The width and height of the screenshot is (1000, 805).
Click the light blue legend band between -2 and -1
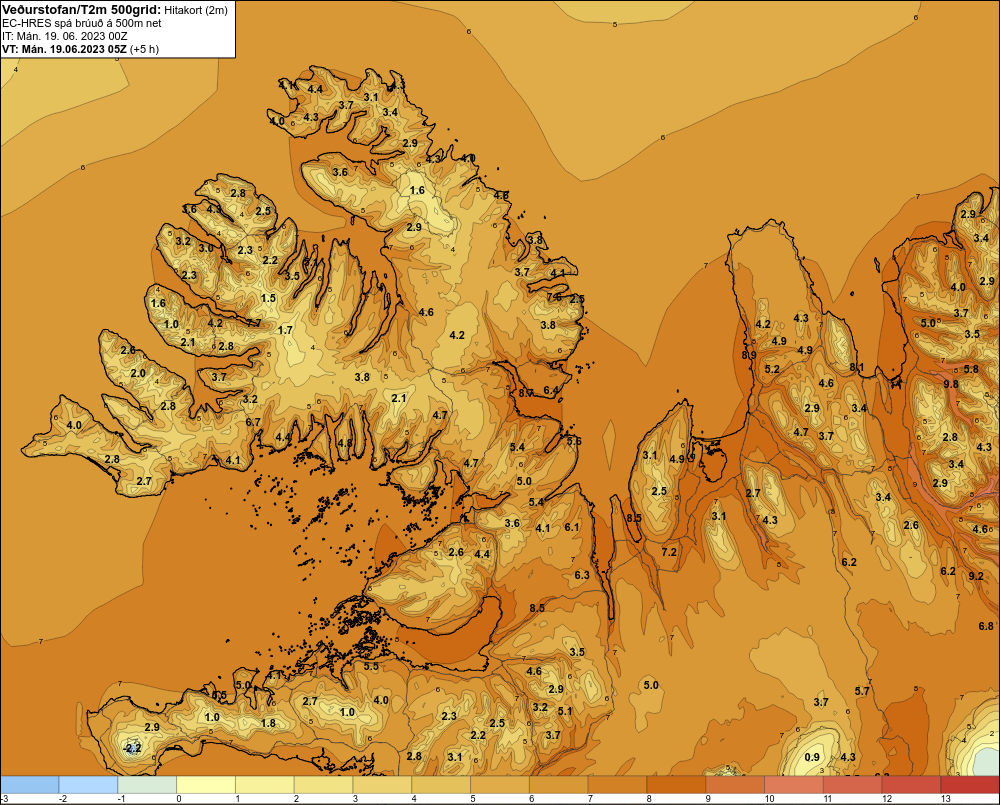pos(88,785)
